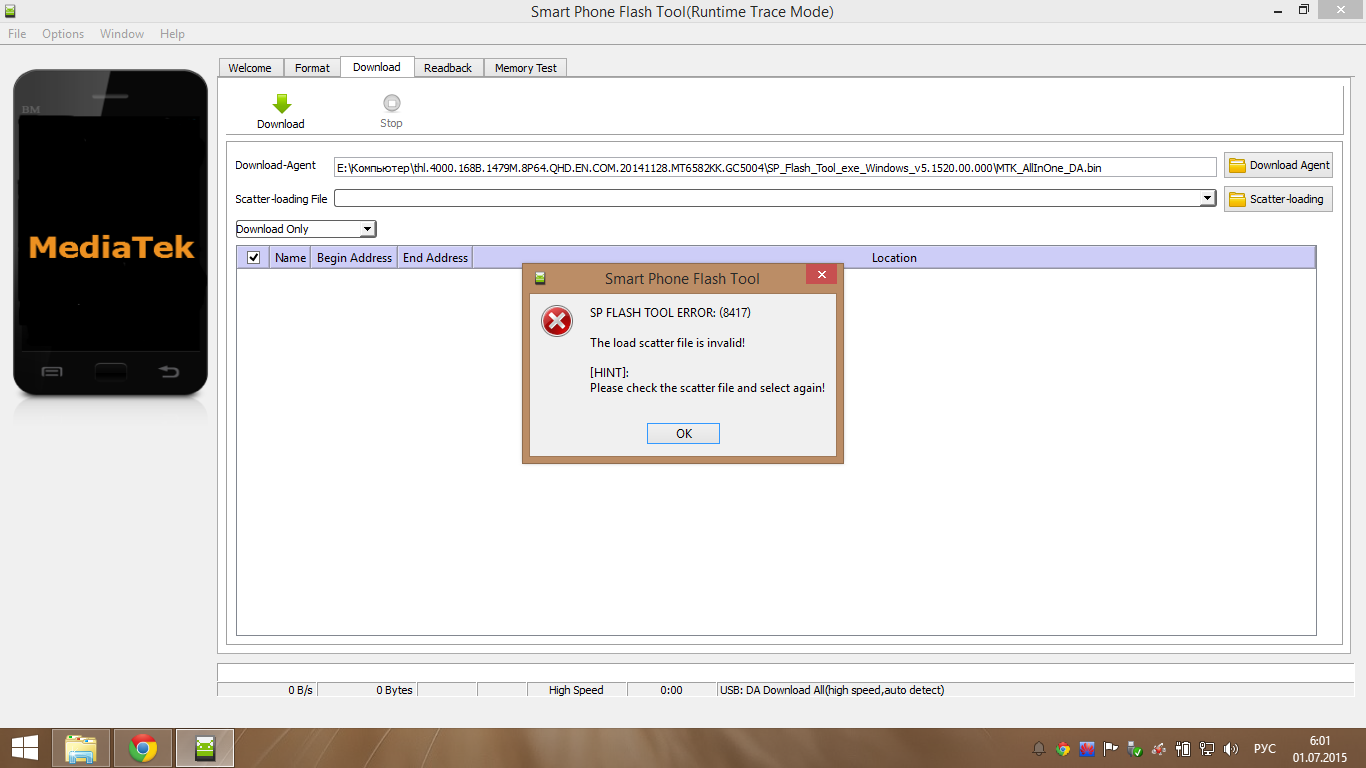
Task: Click the End Address column header
Action: coord(435,258)
